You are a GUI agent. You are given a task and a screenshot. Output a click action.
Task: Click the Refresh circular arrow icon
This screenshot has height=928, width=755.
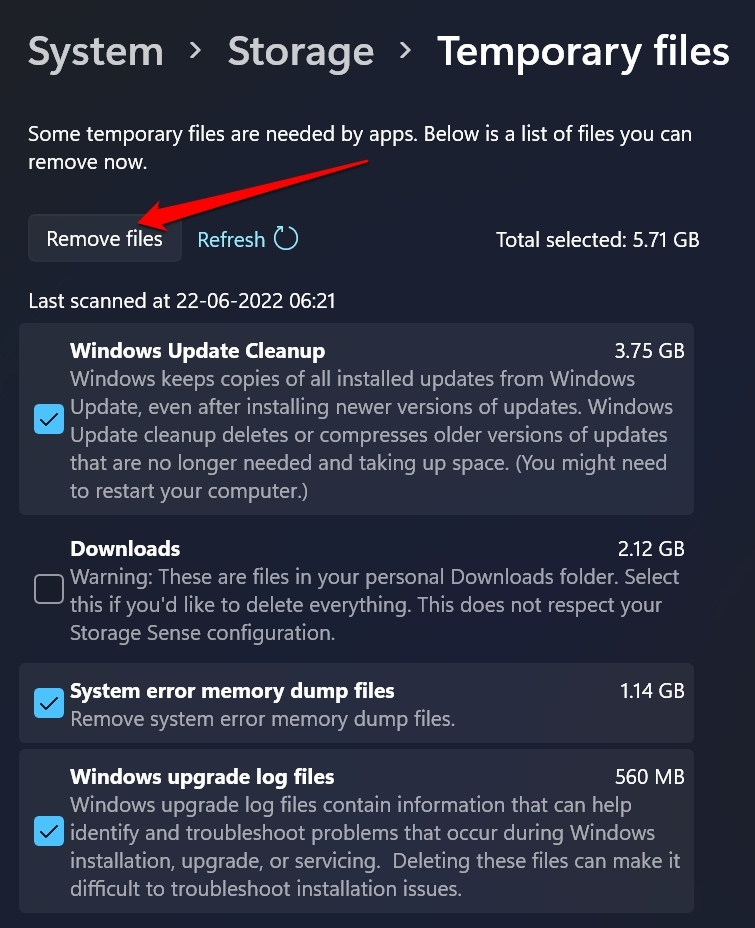point(286,239)
